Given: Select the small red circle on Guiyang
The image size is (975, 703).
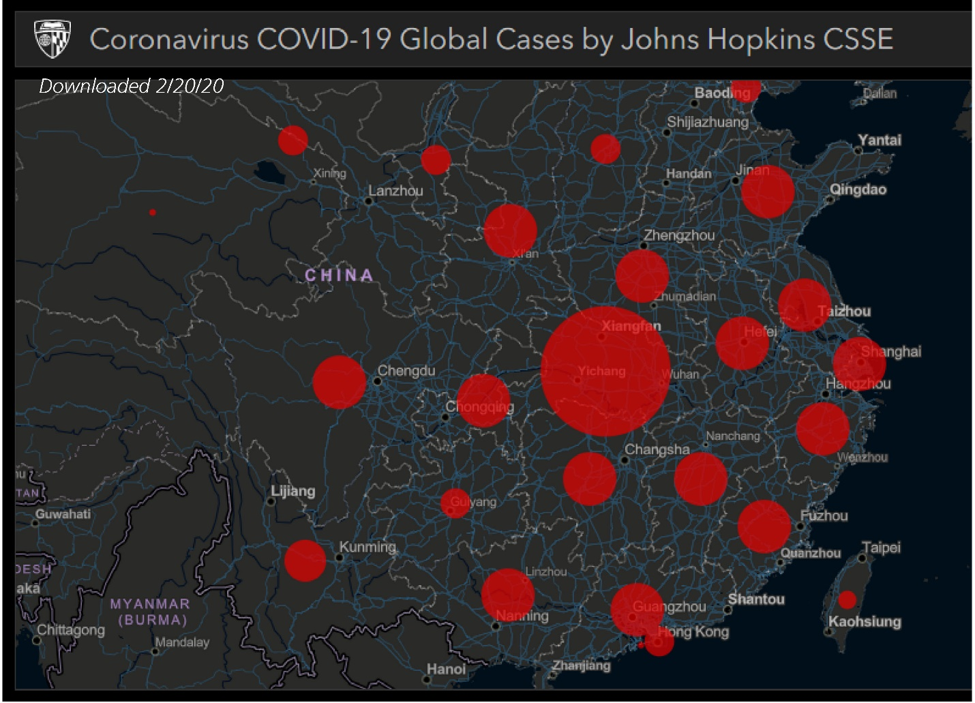Looking at the screenshot, I should point(455,503).
